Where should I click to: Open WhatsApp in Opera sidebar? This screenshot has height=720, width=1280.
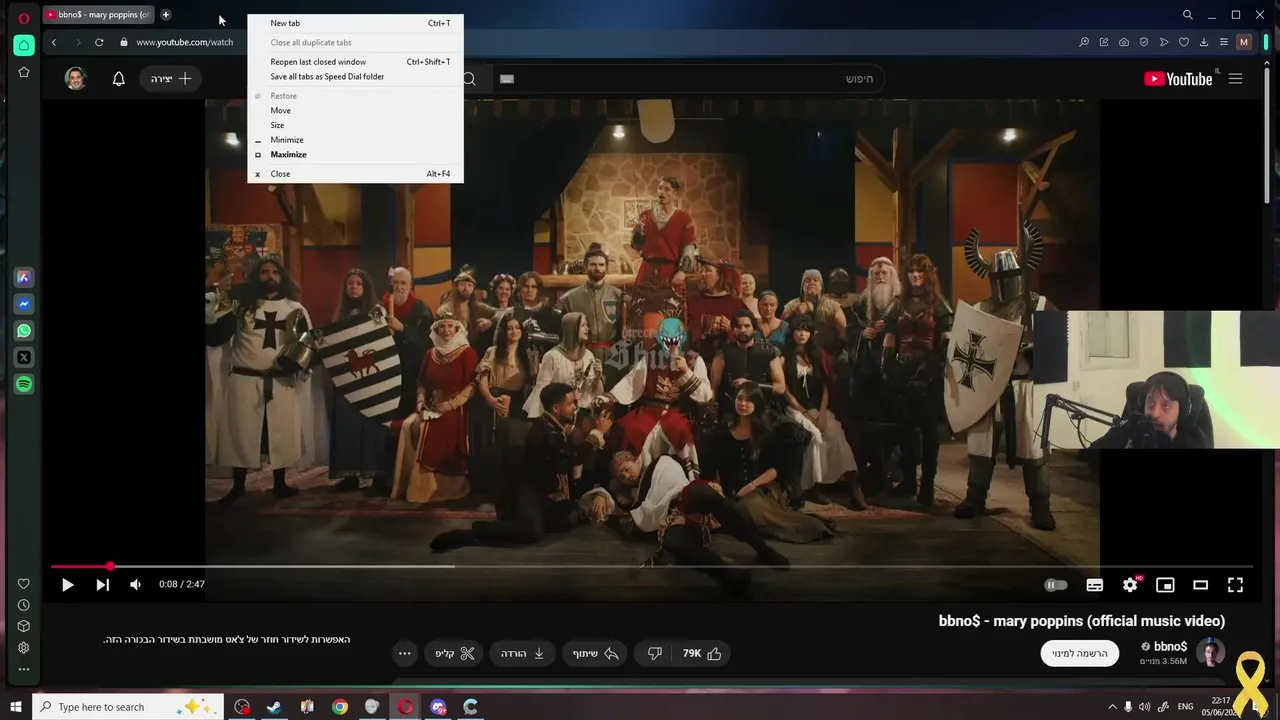[x=24, y=331]
